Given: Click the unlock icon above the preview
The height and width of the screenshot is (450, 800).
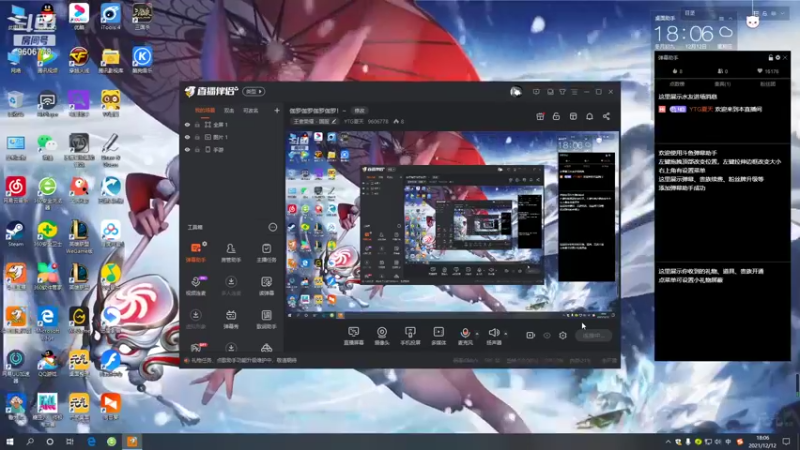Looking at the screenshot, I should [x=556, y=116].
